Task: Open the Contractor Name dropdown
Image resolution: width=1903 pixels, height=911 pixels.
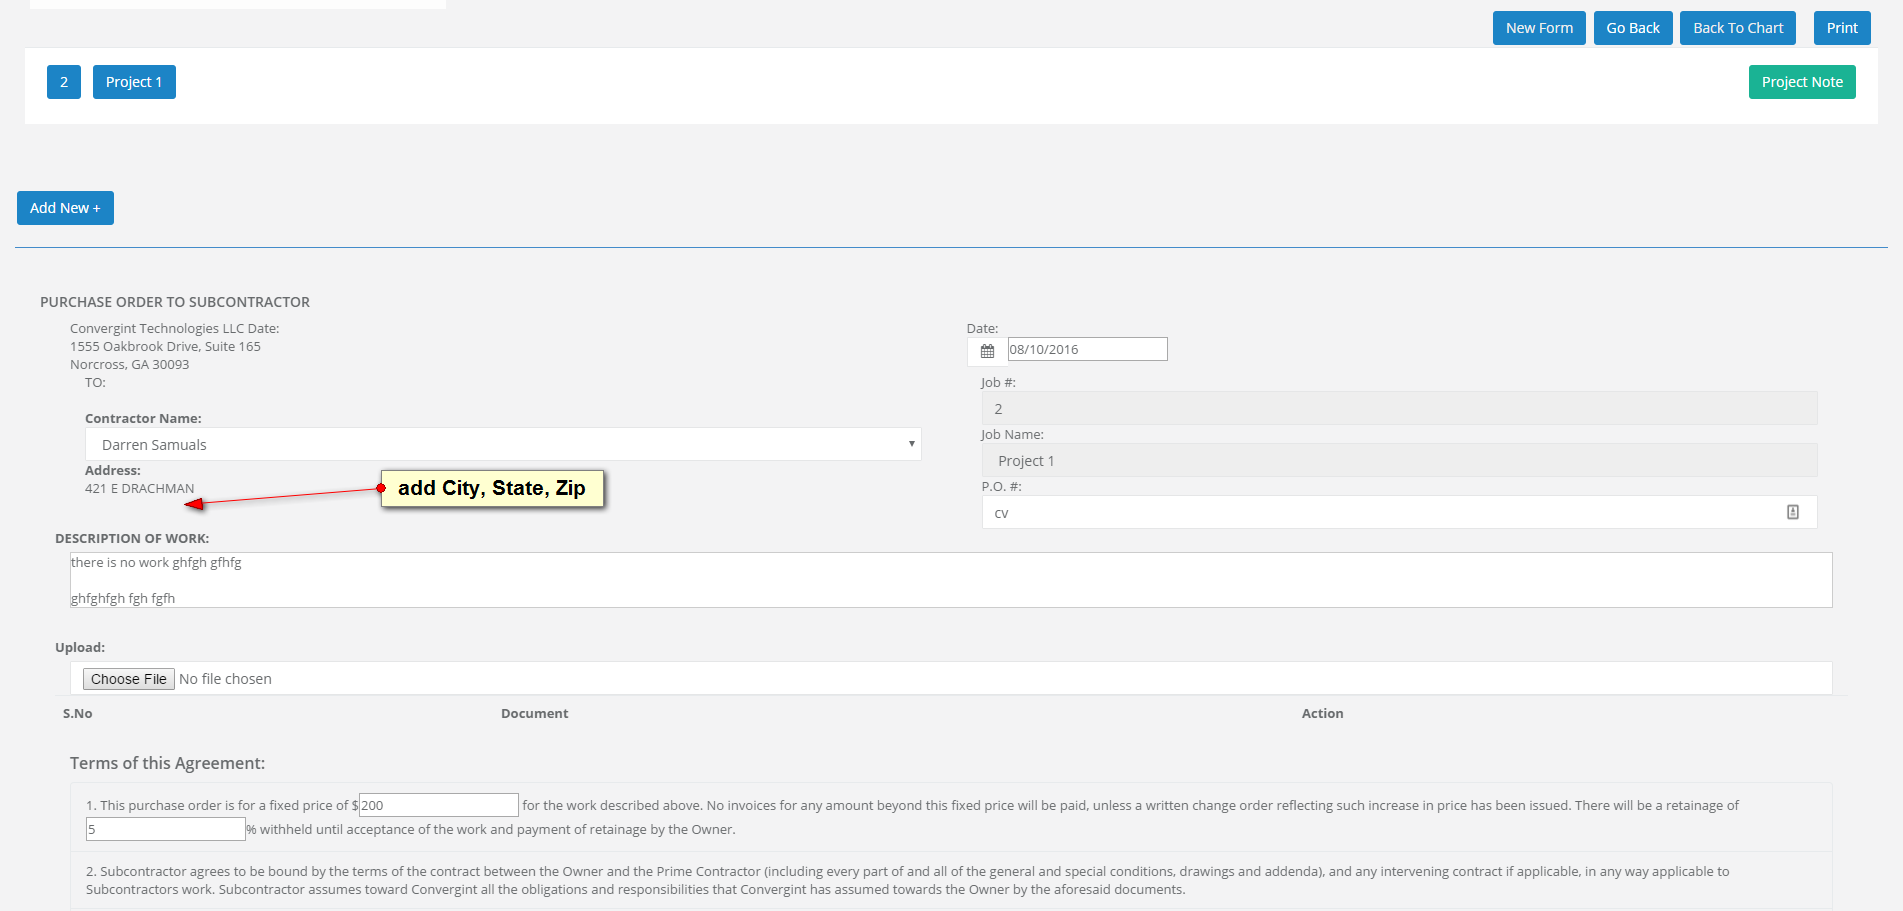Action: [503, 445]
